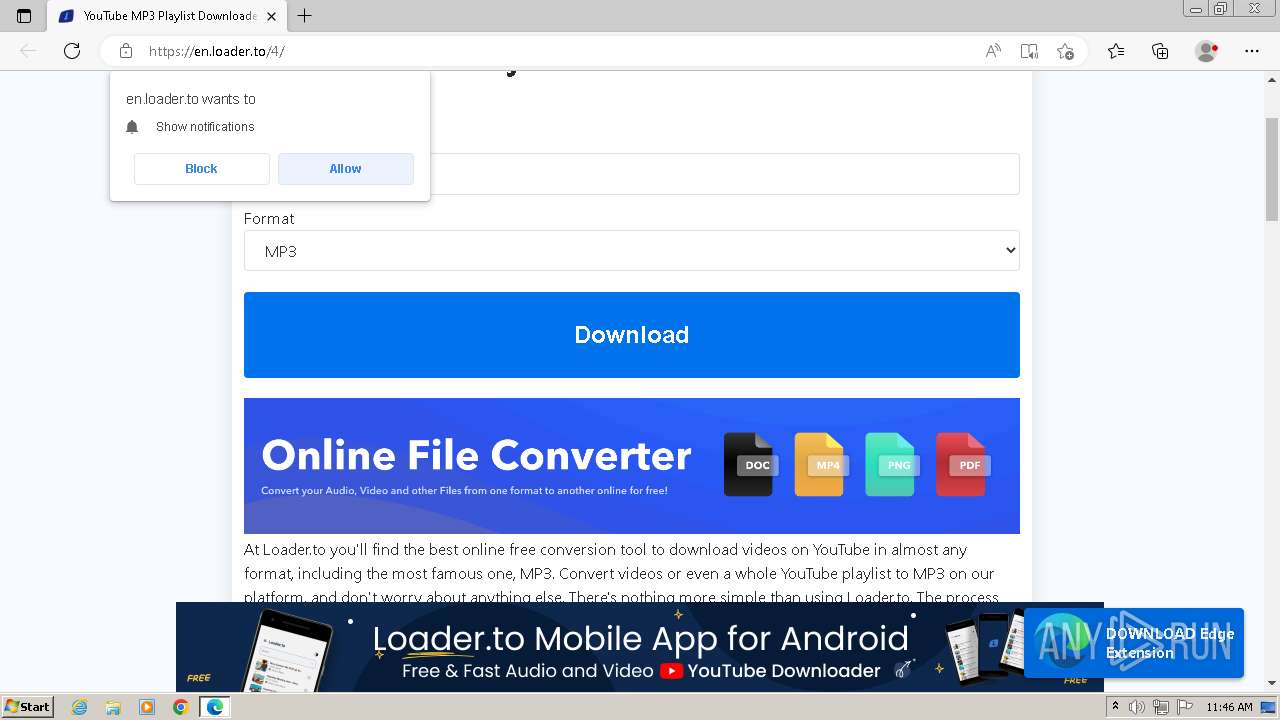Click the network tray icon
This screenshot has width=1280, height=720.
pyautogui.click(x=1161, y=707)
